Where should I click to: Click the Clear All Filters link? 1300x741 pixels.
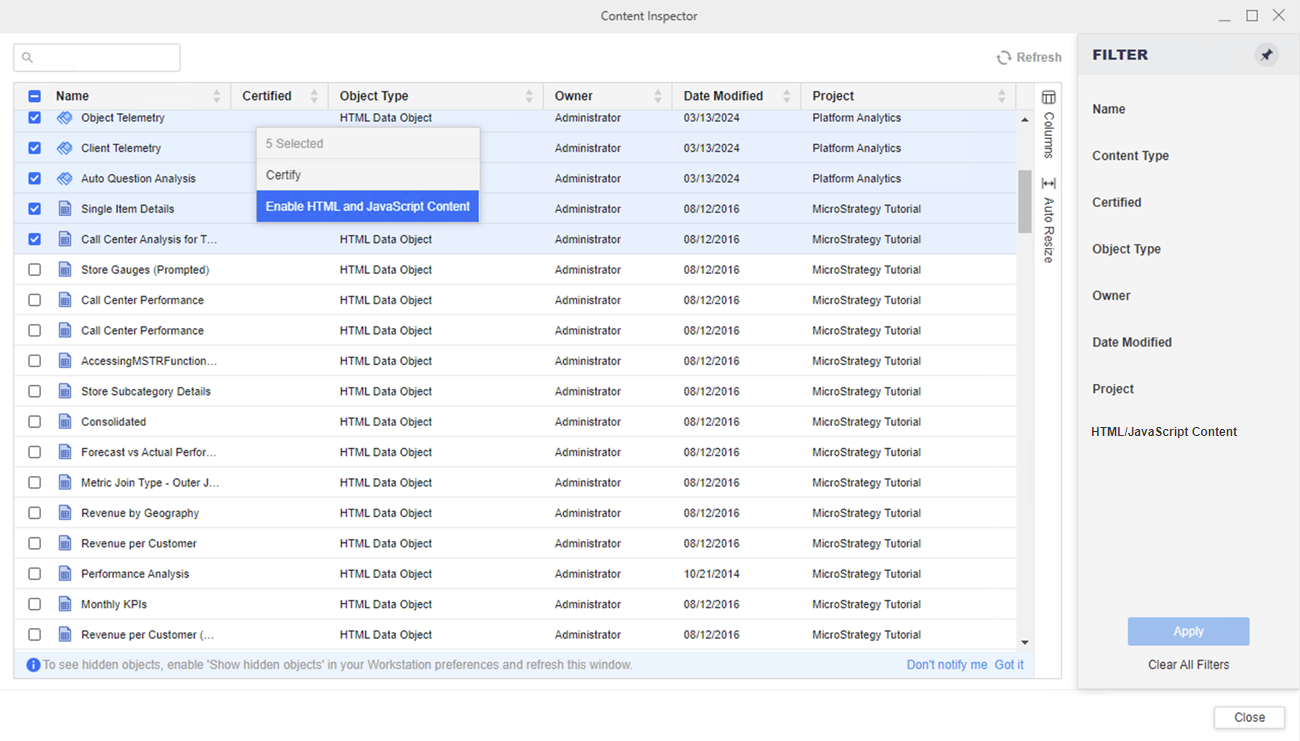[1188, 665]
